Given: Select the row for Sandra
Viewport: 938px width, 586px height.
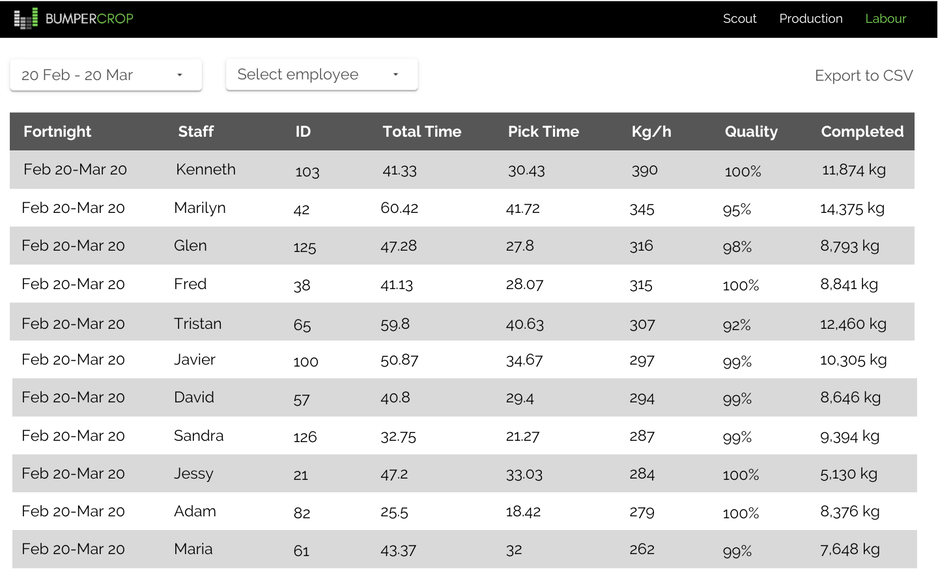Looking at the screenshot, I should coord(199,436).
